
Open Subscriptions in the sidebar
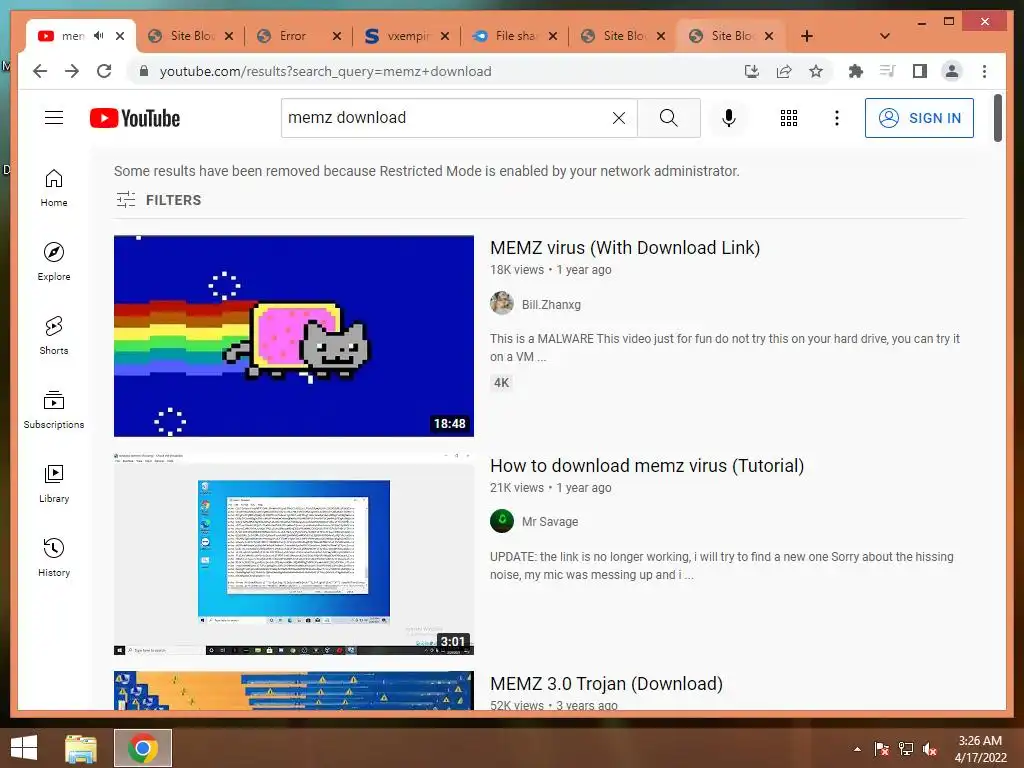[54, 409]
